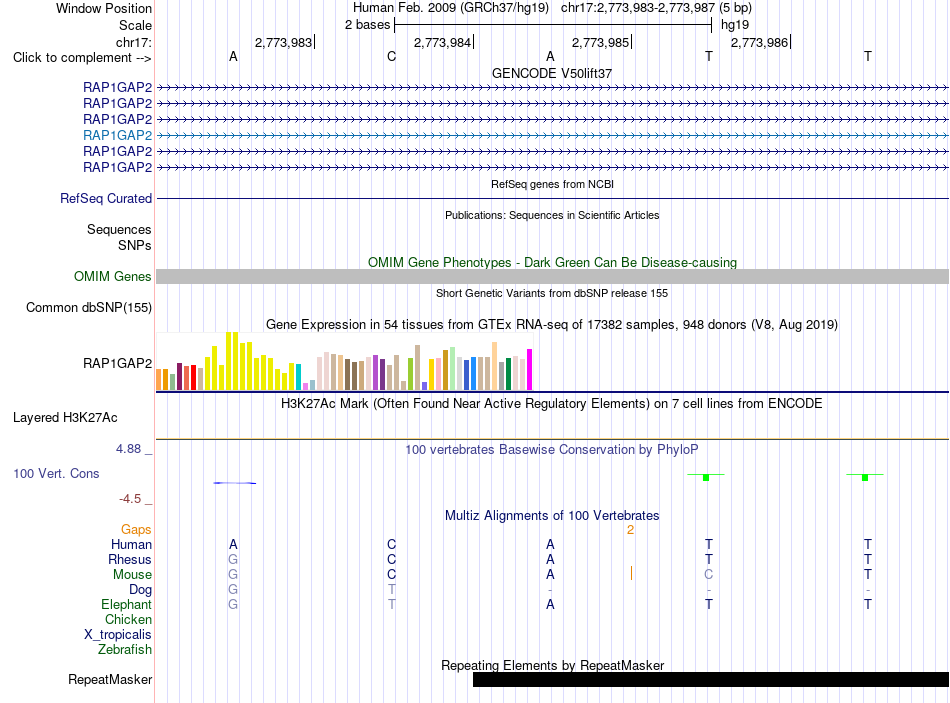Click the magenta bar in GTEx expression chart

pos(530,369)
